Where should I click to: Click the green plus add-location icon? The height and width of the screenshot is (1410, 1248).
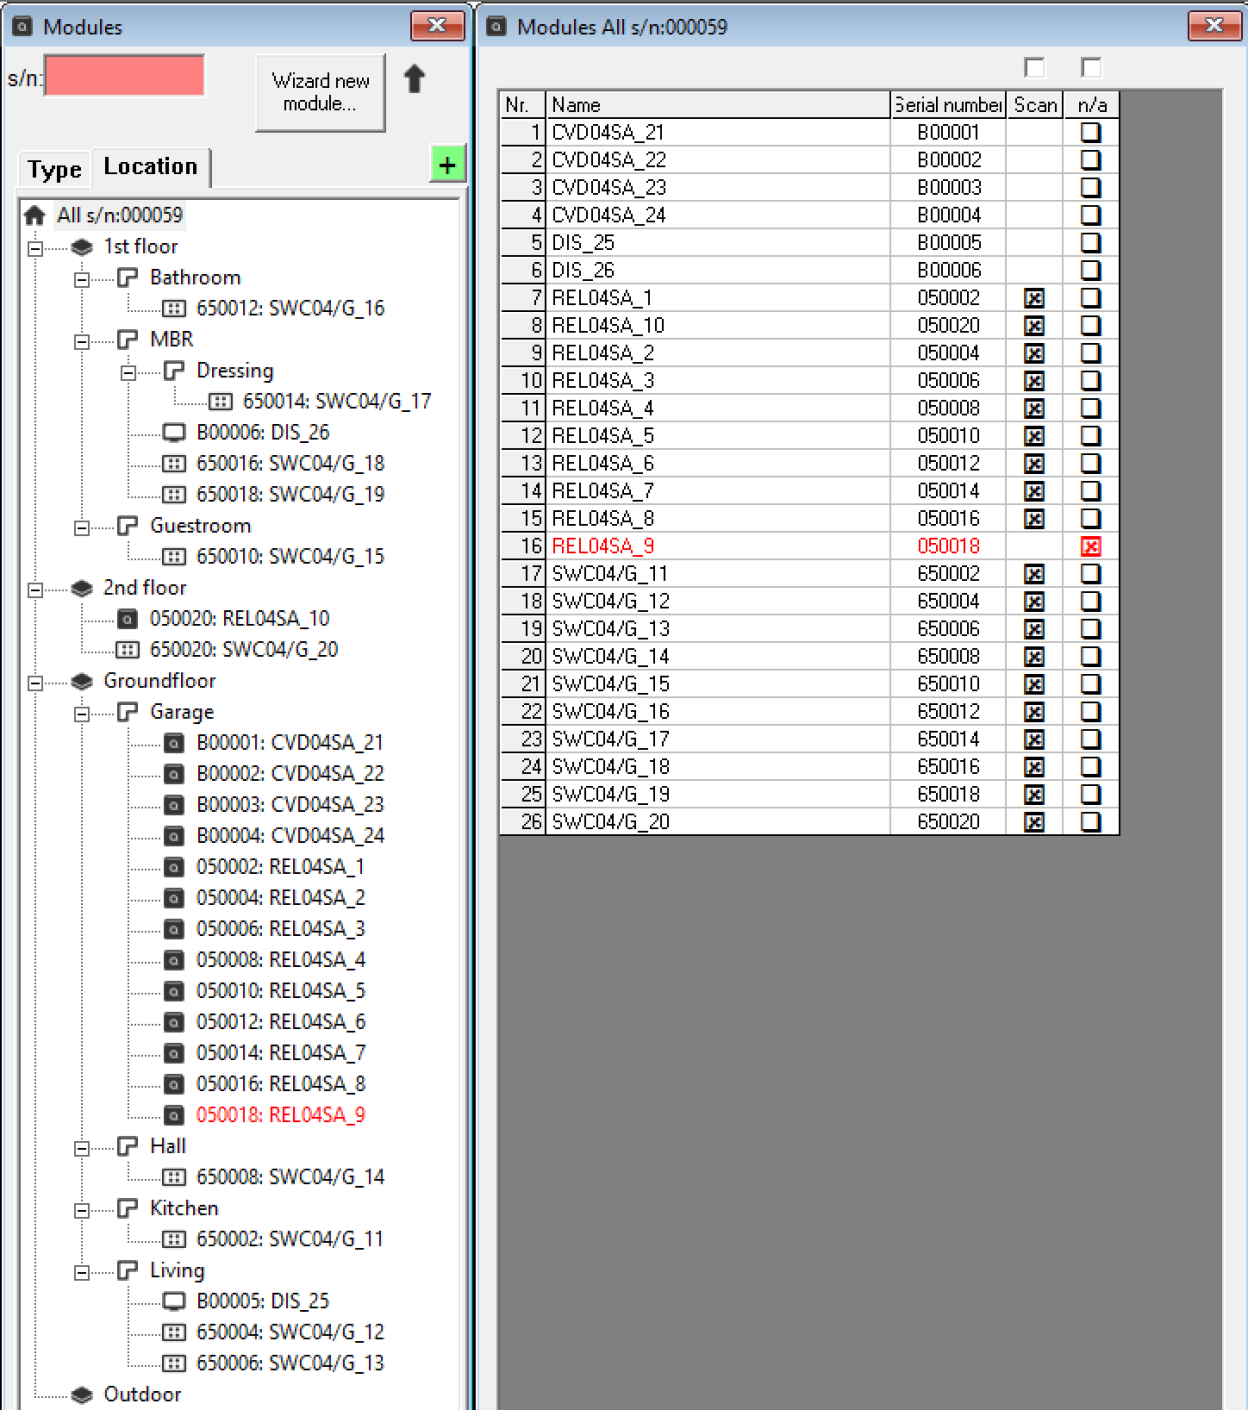(x=447, y=165)
